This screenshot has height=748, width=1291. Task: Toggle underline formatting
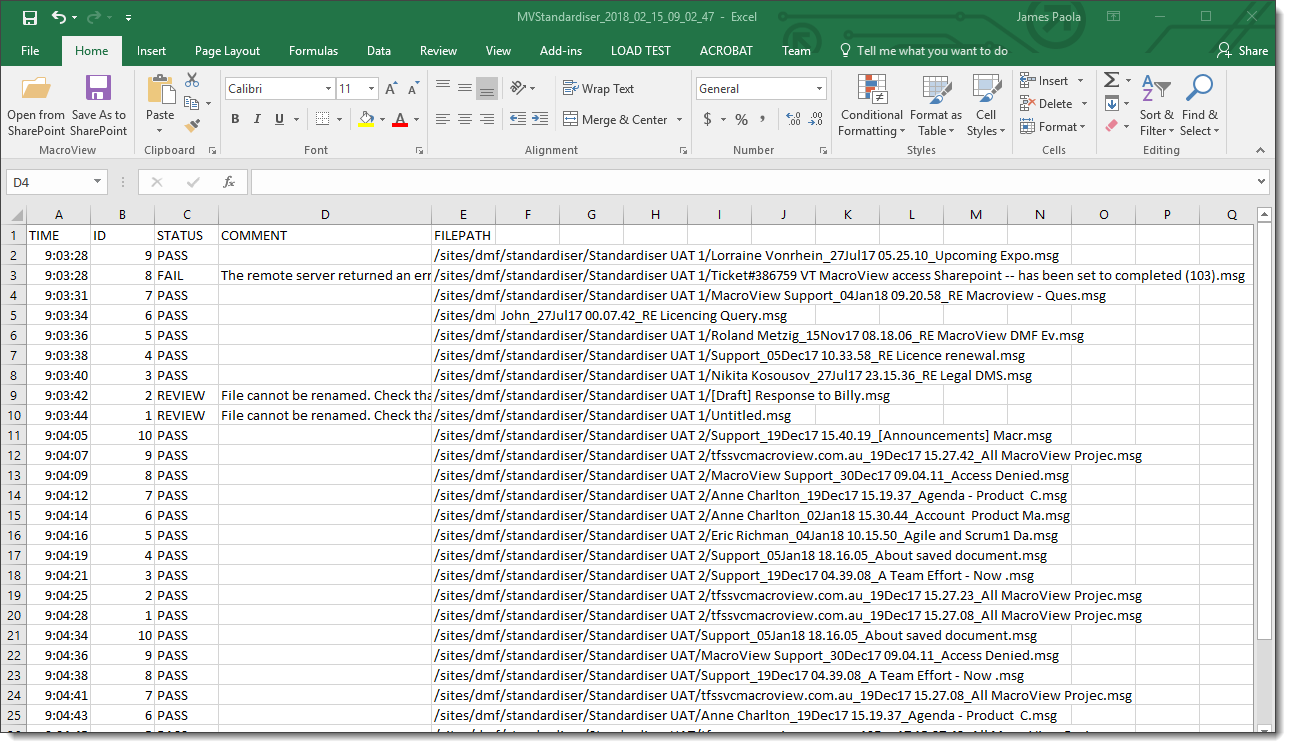[279, 119]
